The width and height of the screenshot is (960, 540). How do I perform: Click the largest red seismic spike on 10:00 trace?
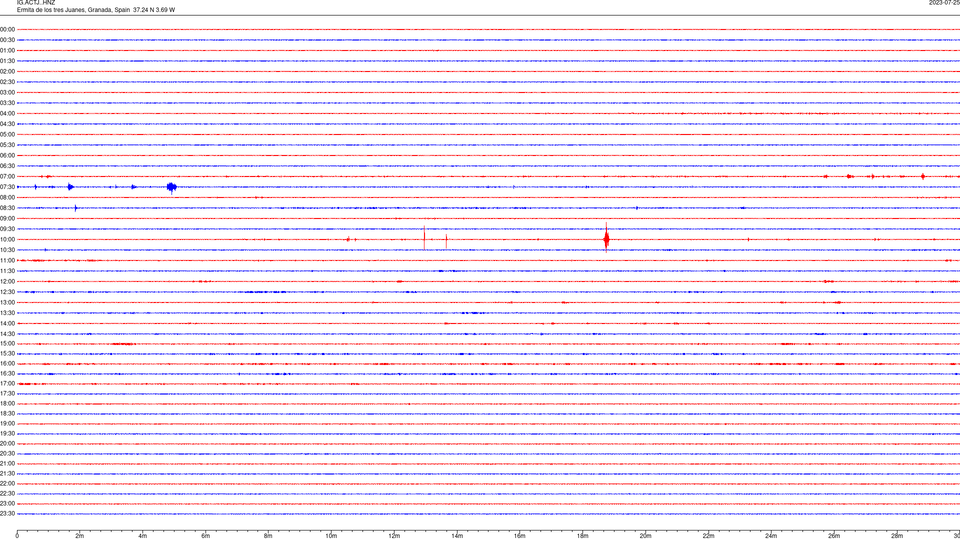pyautogui.click(x=606, y=238)
